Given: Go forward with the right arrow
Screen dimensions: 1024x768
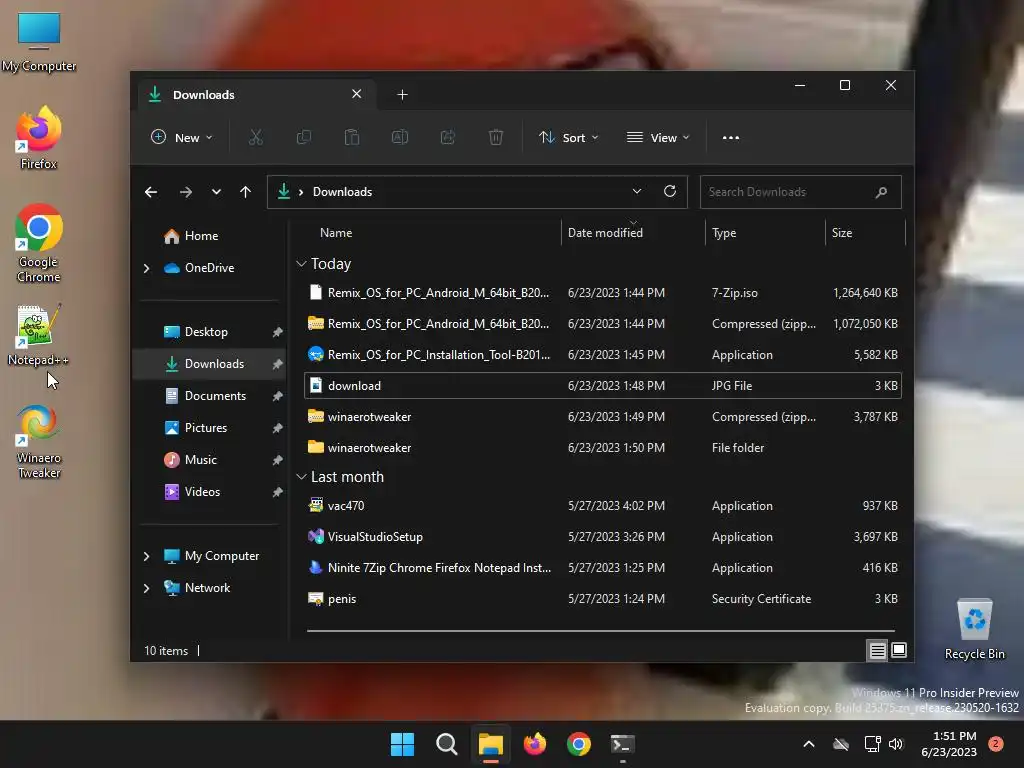Looking at the screenshot, I should click(185, 192).
